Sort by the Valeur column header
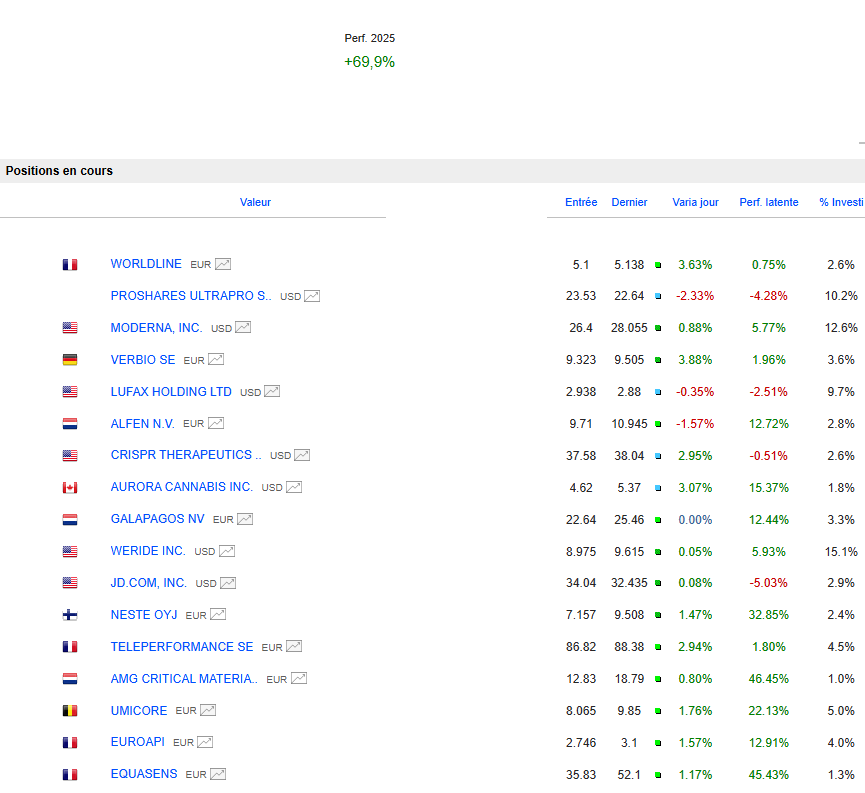 click(255, 203)
